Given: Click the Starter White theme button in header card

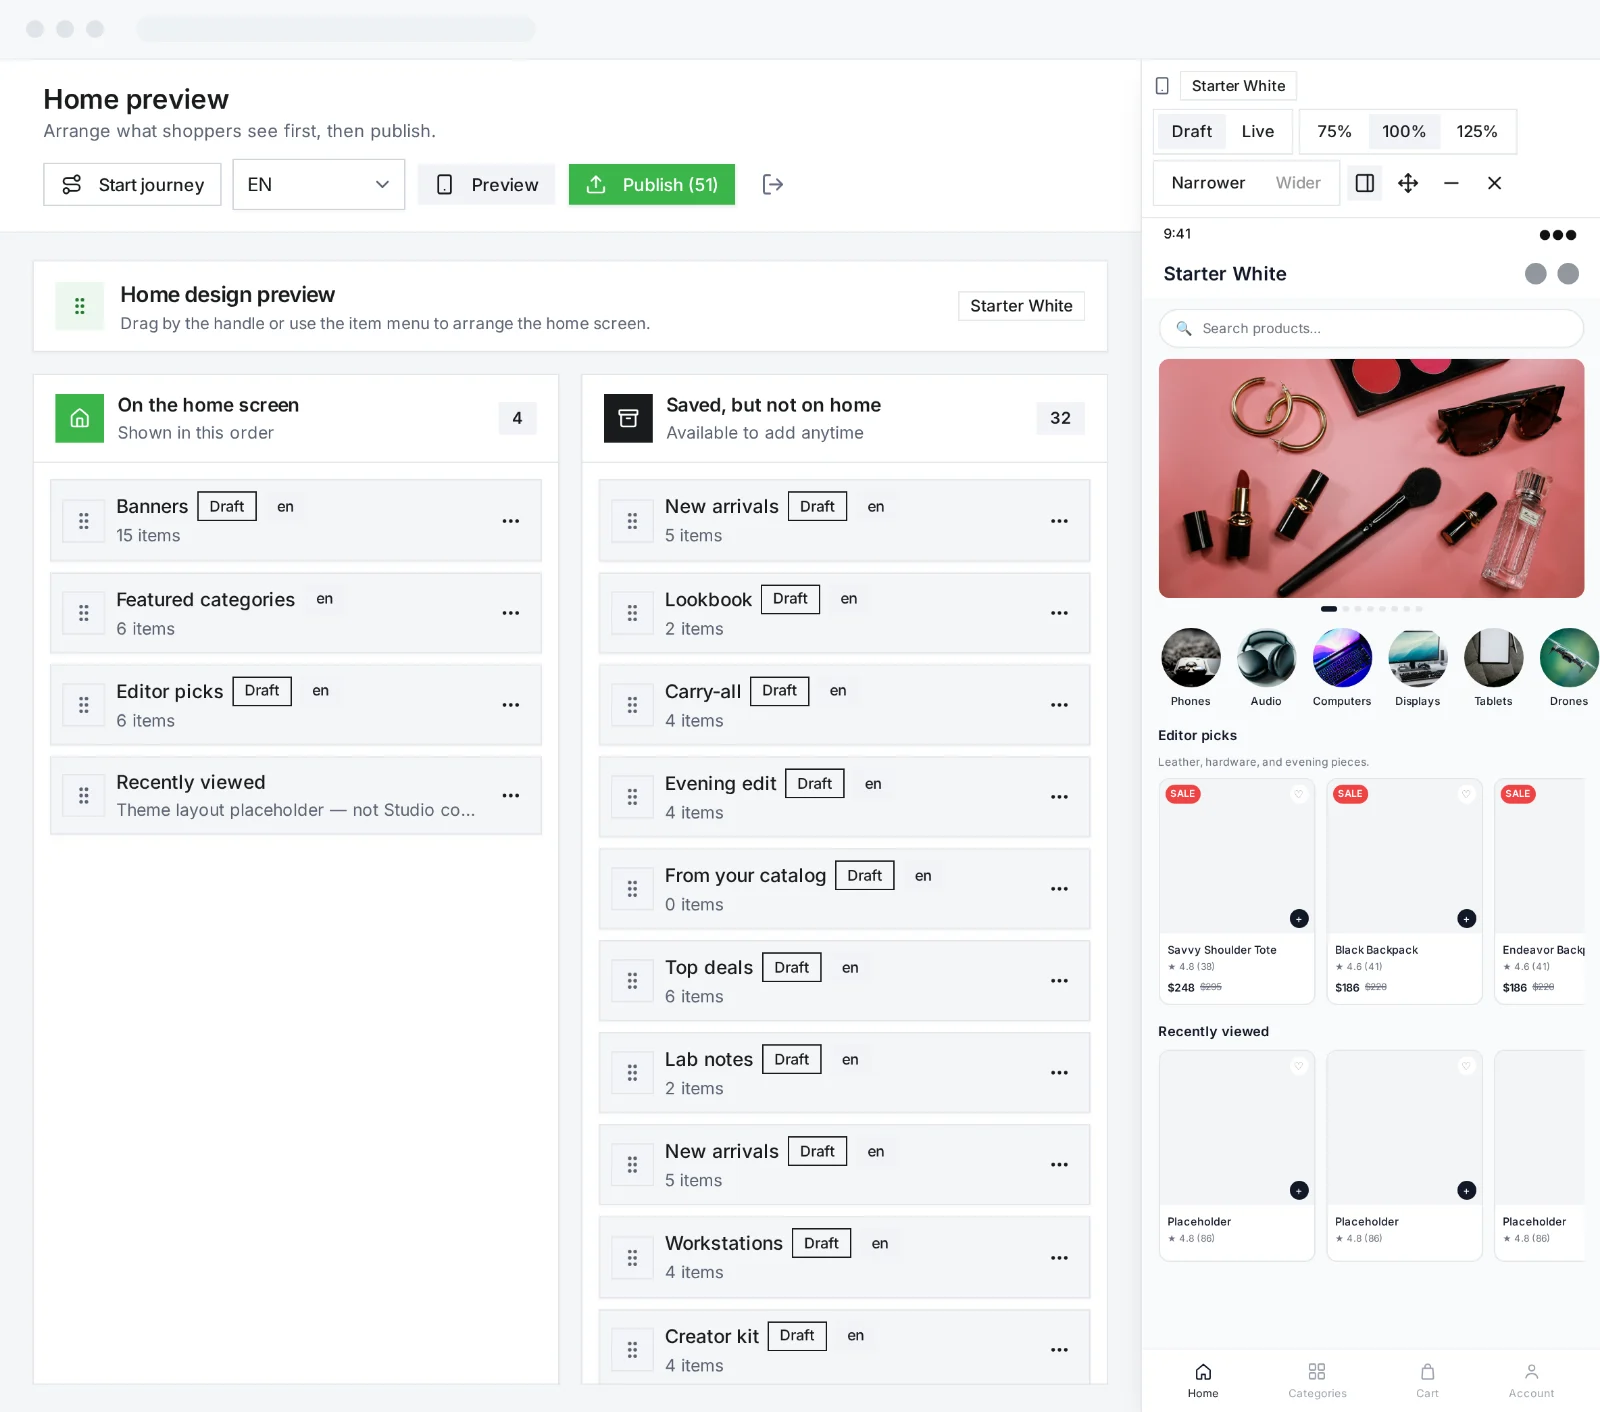Looking at the screenshot, I should coord(1021,306).
